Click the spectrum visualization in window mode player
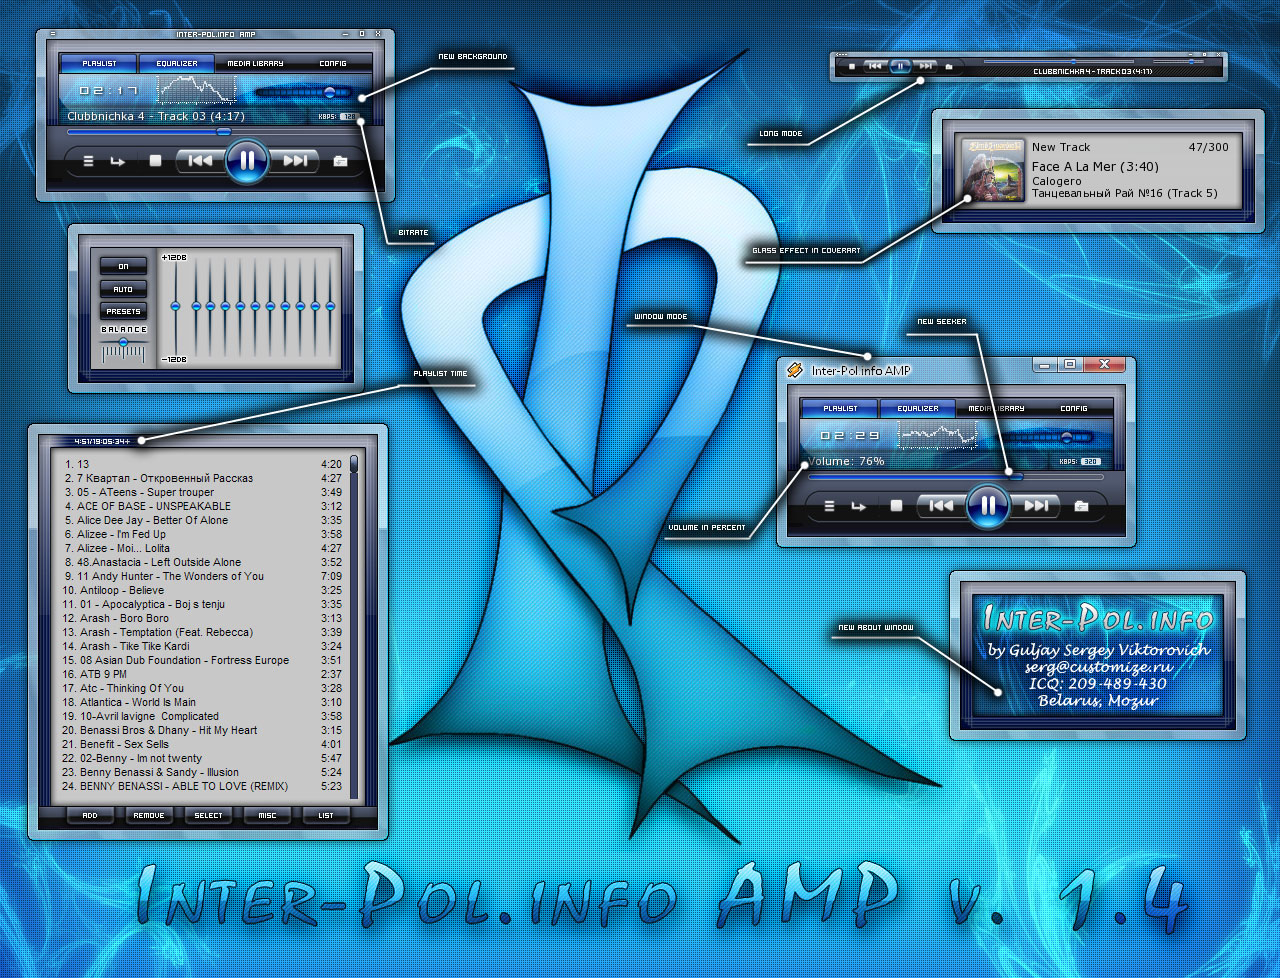 [x=937, y=434]
